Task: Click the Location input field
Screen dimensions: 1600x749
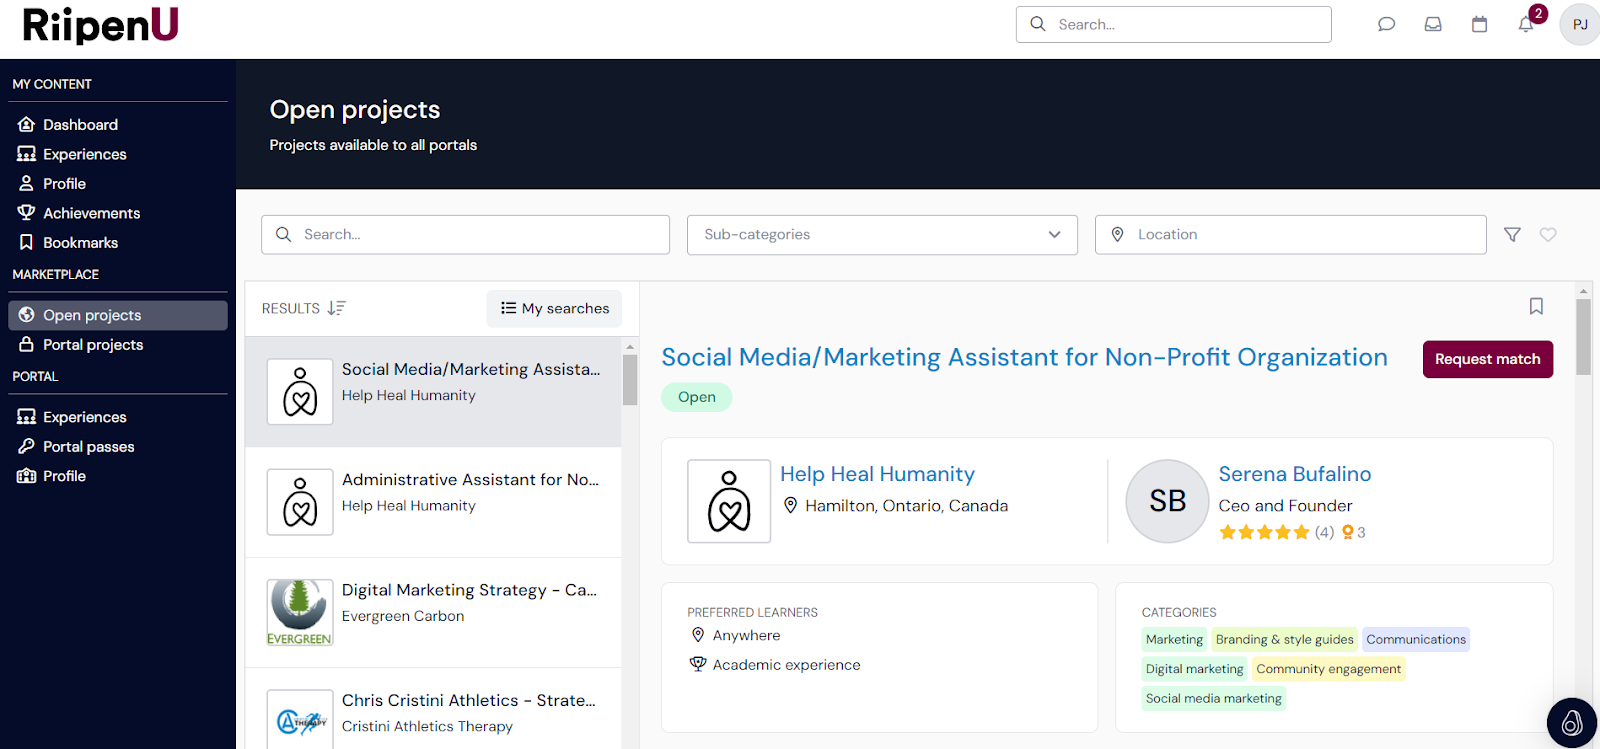Action: point(1290,235)
